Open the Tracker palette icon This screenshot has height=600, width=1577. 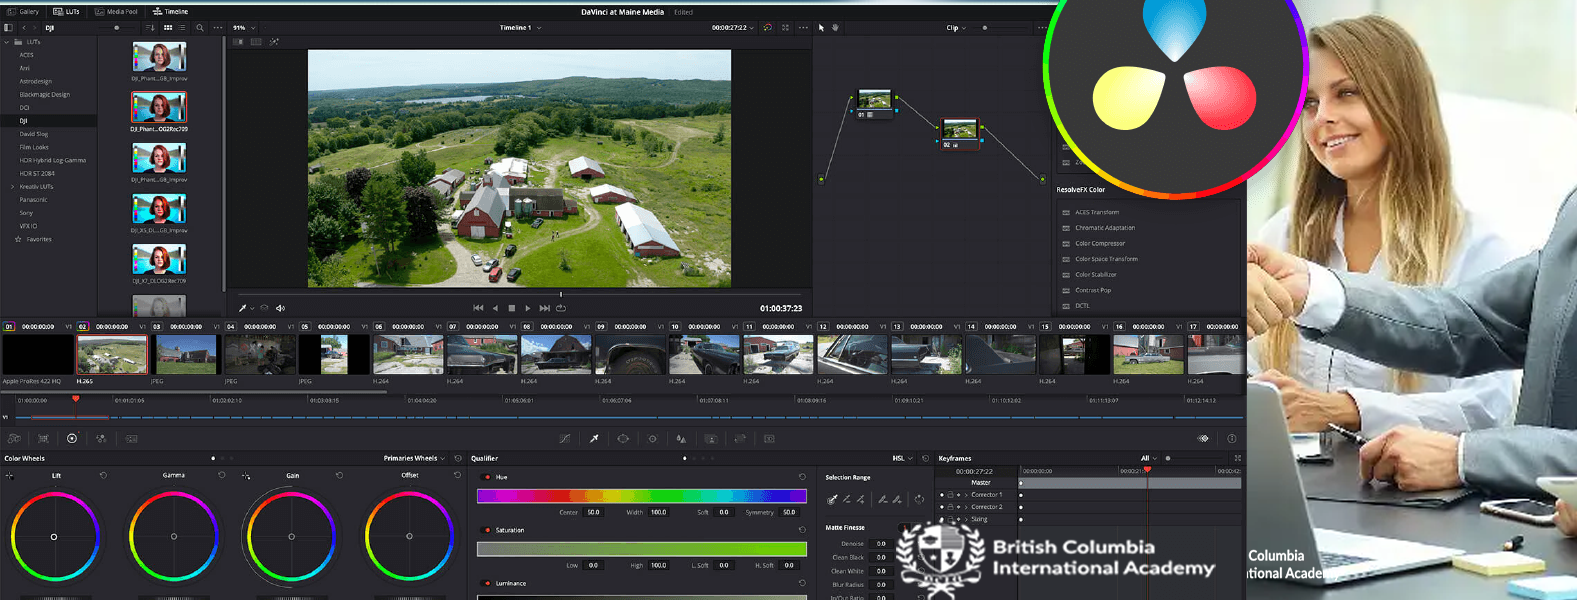653,438
